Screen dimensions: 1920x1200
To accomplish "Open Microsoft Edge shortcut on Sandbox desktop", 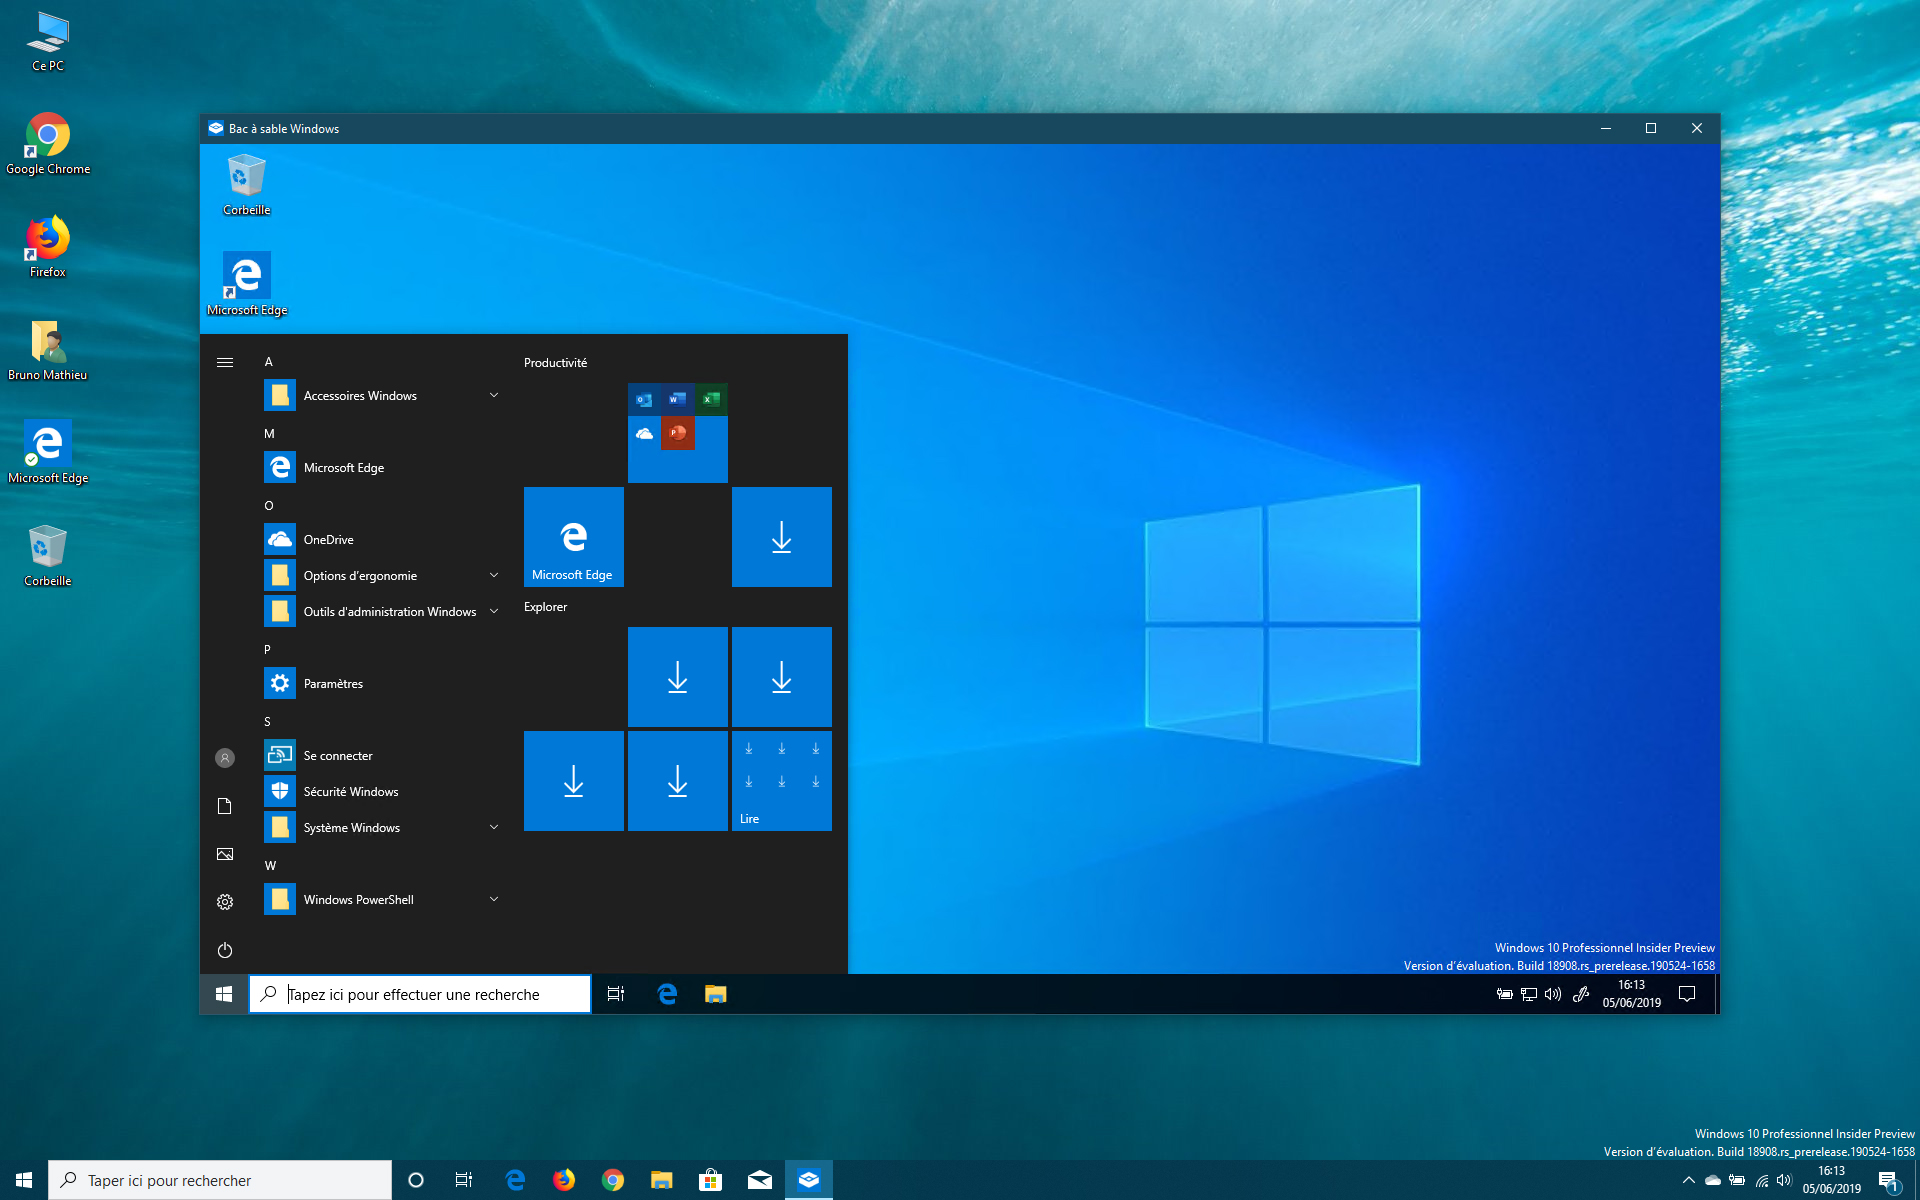I will pos(246,285).
